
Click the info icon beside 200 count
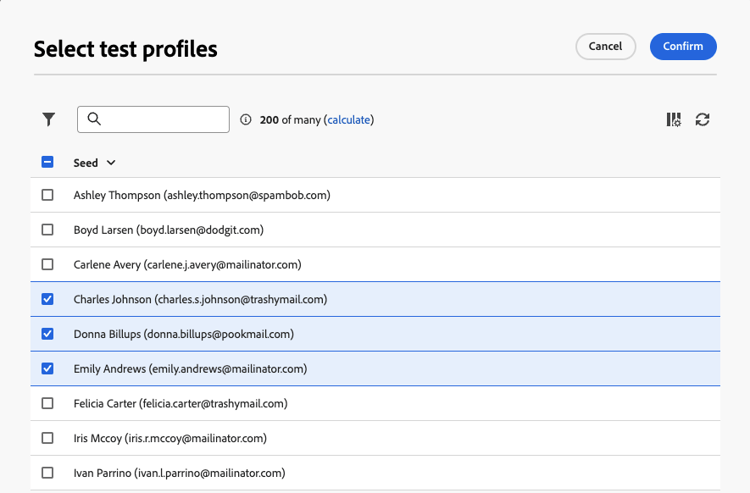point(246,120)
